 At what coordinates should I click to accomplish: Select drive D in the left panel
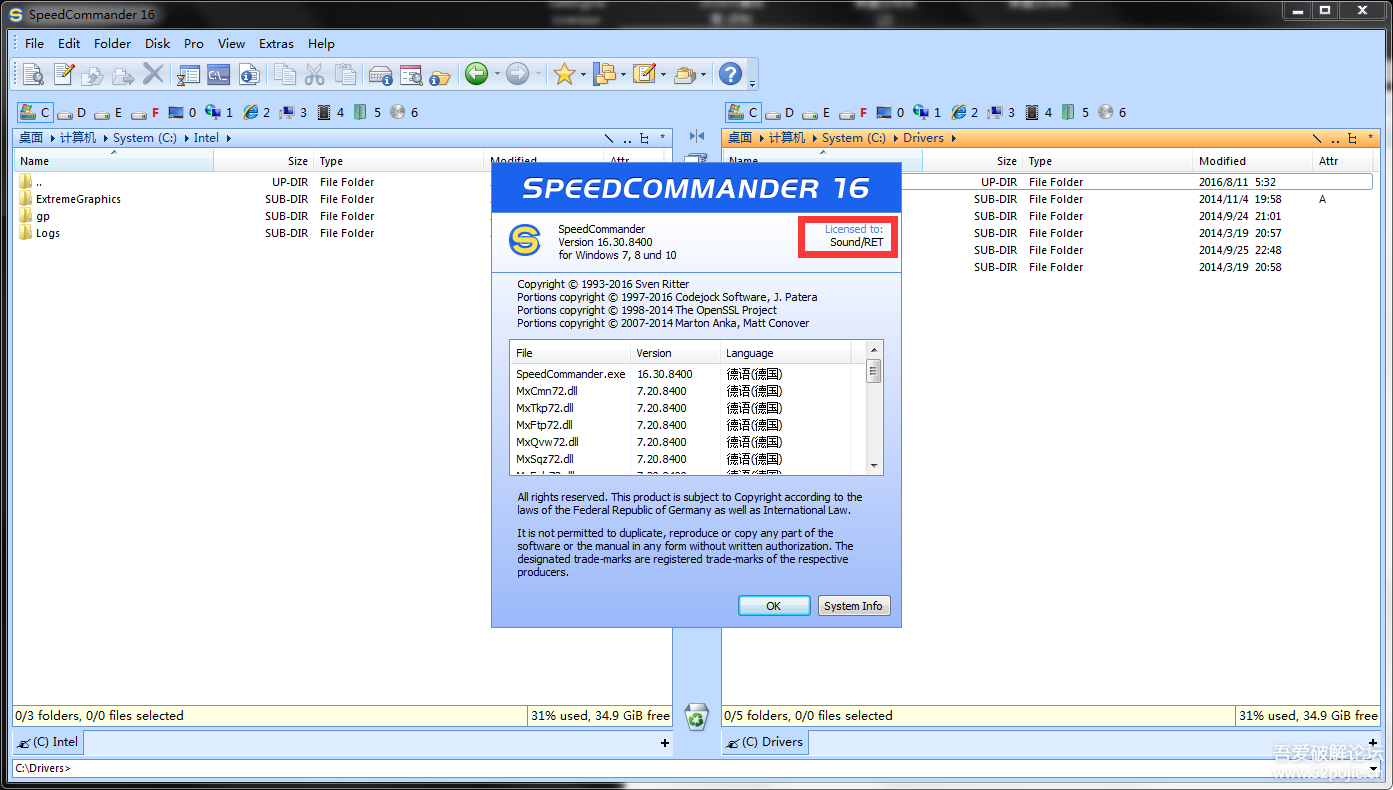[71, 113]
